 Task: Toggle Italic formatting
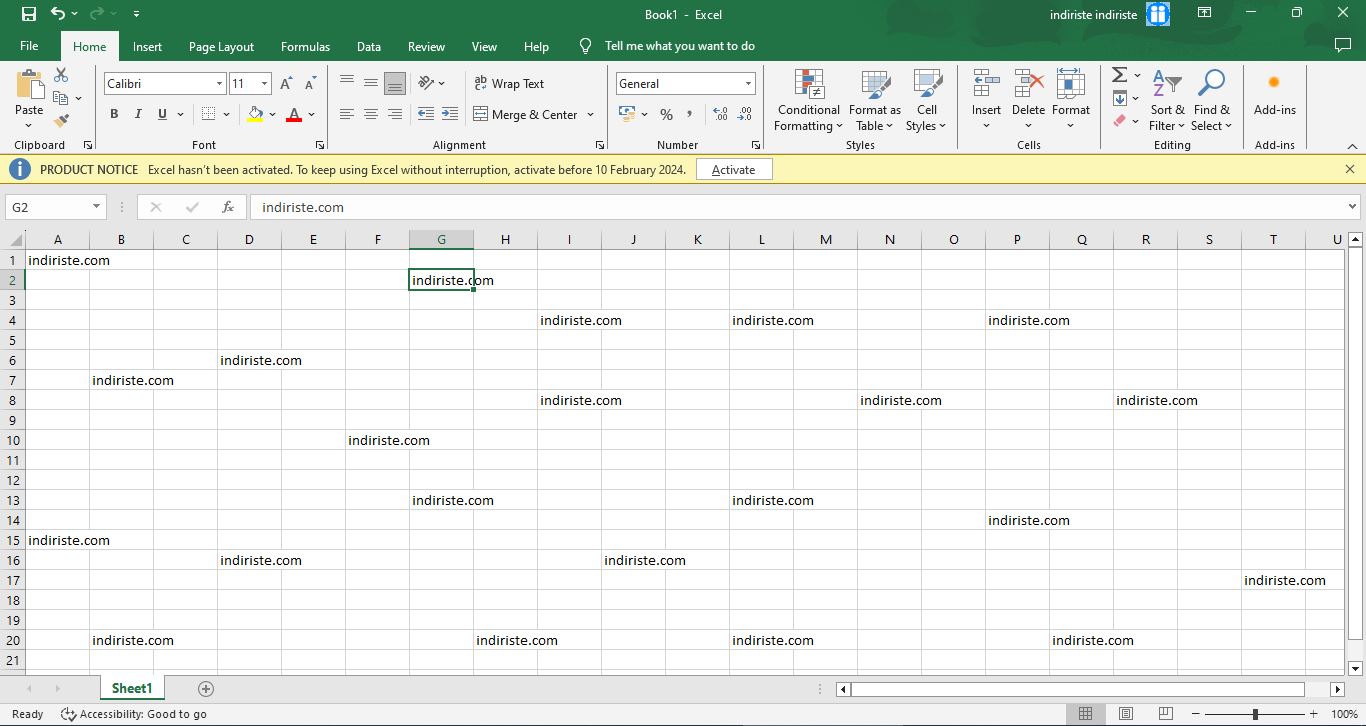point(138,114)
